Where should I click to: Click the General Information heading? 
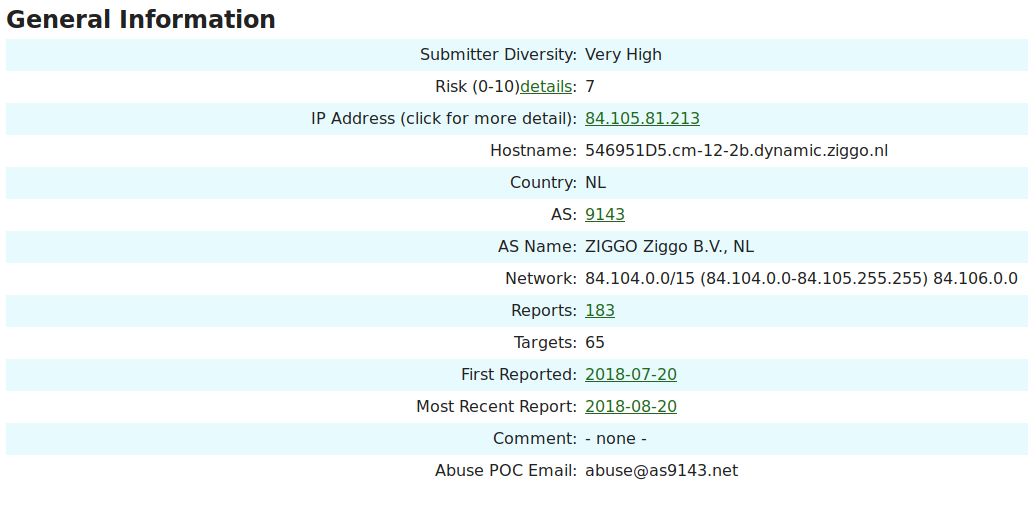[141, 19]
